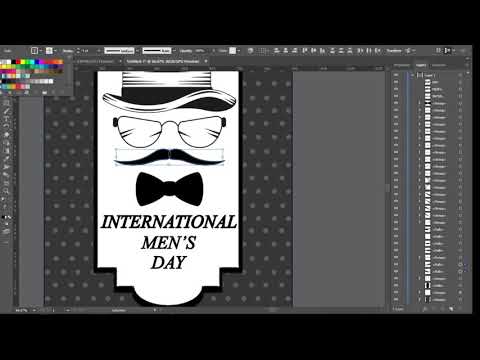Image resolution: width=480 pixels, height=360 pixels.
Task: Click Vertical Align Top icon
Action: (305, 51)
